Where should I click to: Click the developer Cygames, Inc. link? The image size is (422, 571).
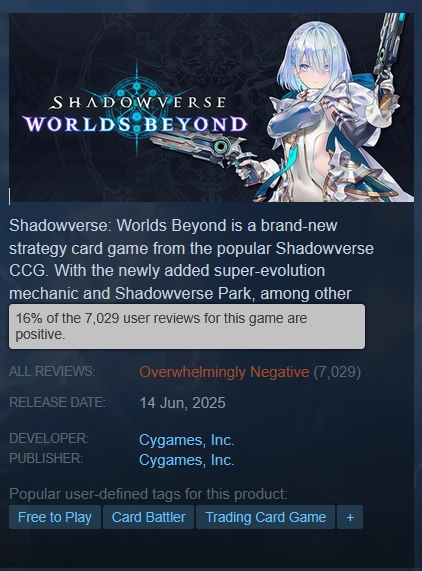pos(186,440)
